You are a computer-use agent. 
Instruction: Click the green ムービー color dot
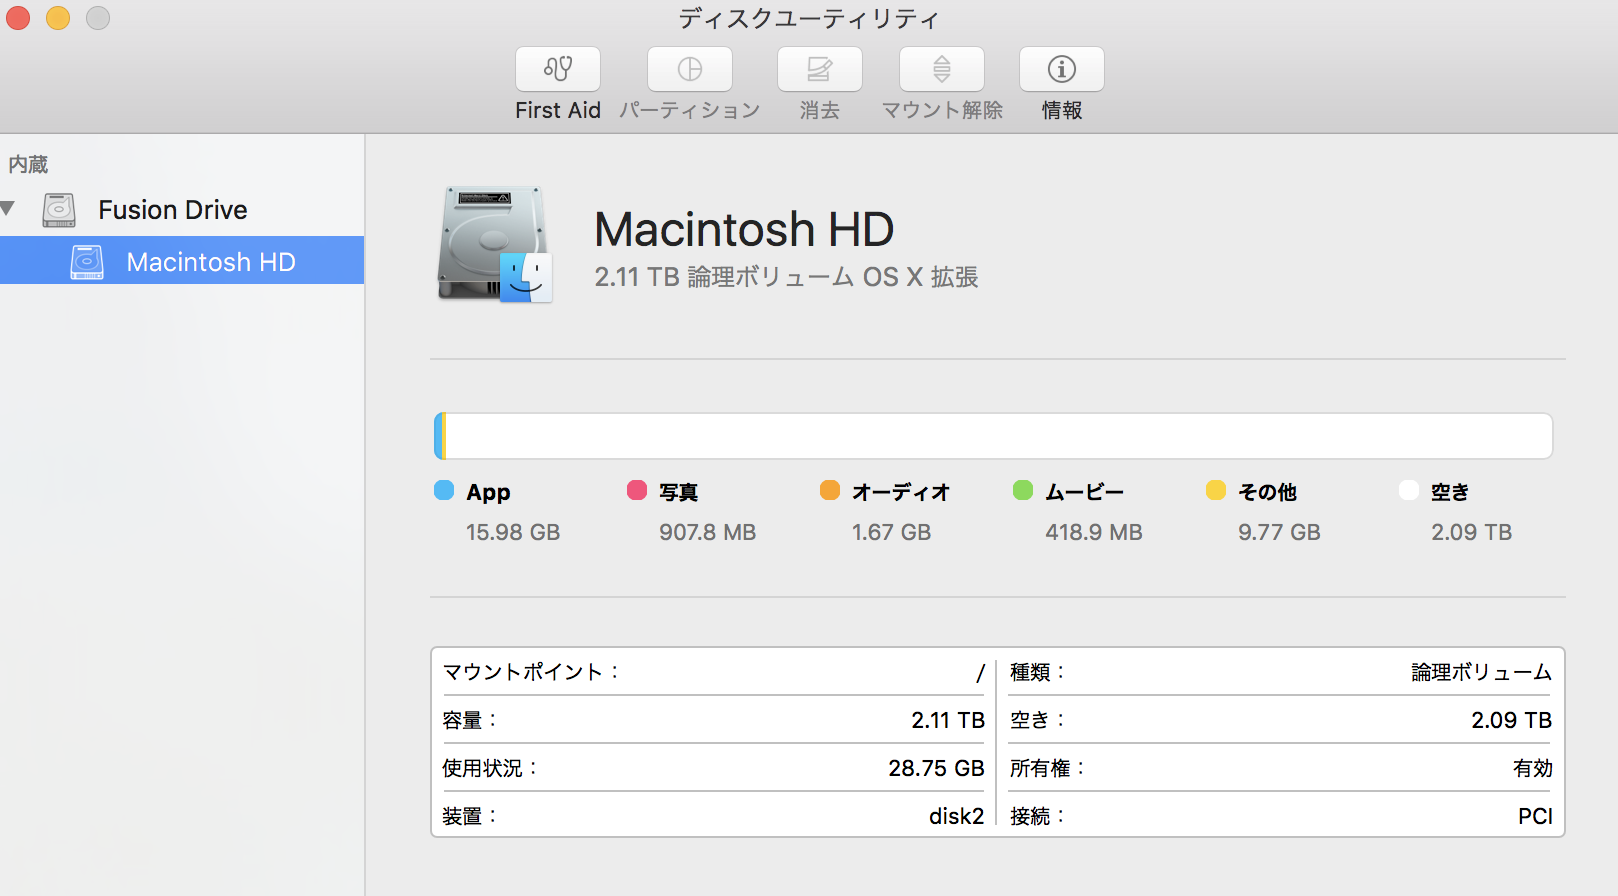[x=1023, y=490]
